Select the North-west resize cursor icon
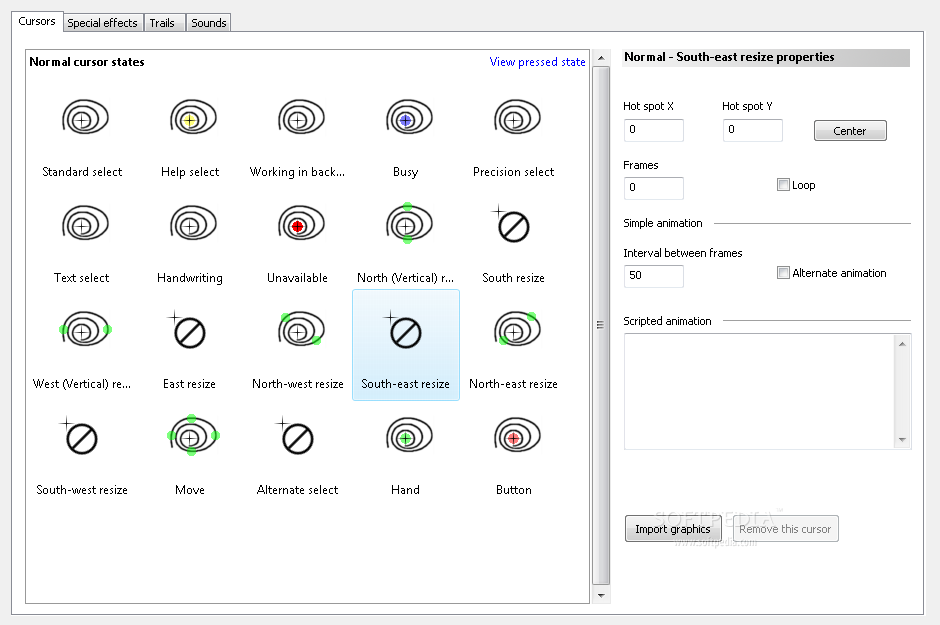This screenshot has width=940, height=625. 301,330
